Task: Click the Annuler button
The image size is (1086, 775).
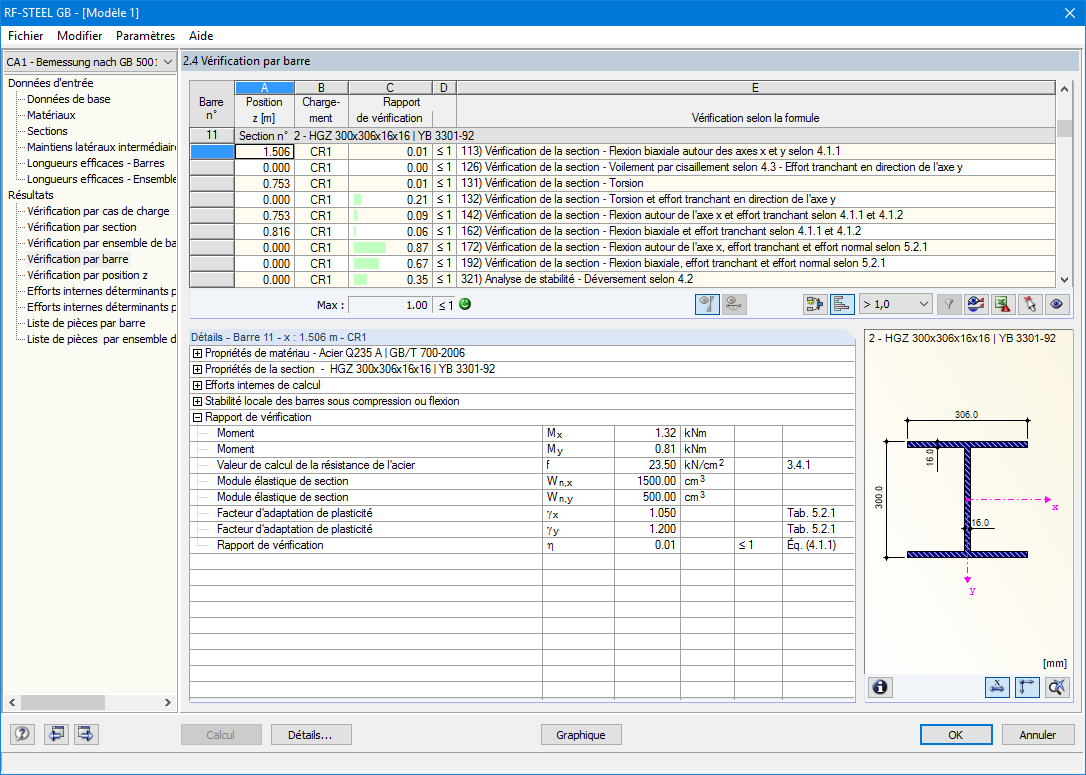Action: coord(1038,735)
